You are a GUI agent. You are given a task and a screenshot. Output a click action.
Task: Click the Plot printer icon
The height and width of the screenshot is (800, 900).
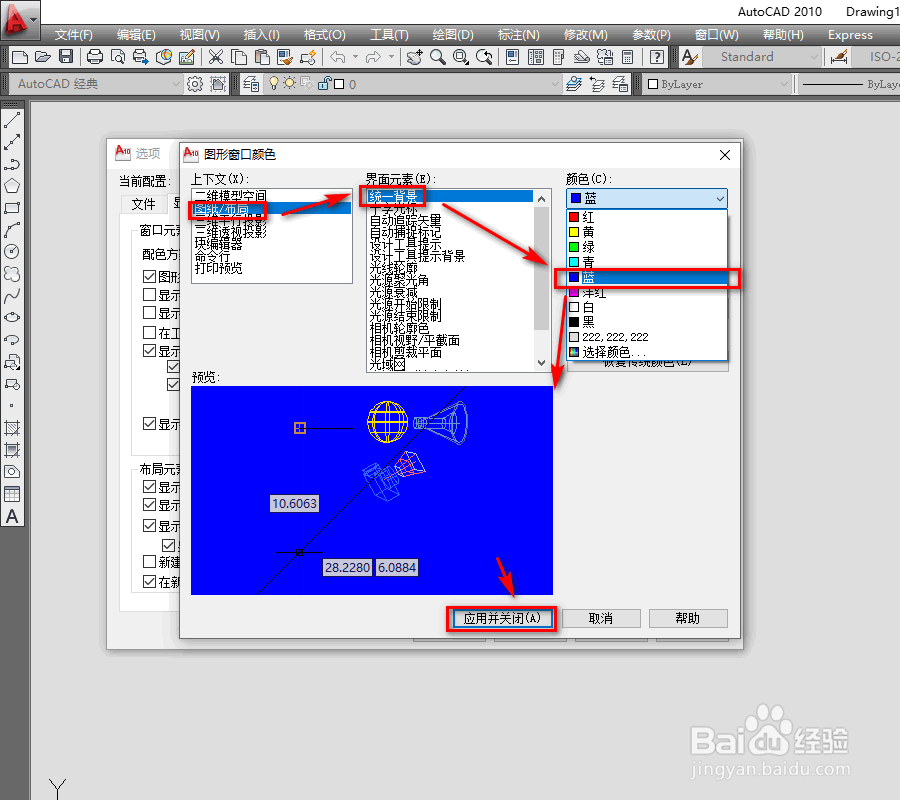coord(95,57)
